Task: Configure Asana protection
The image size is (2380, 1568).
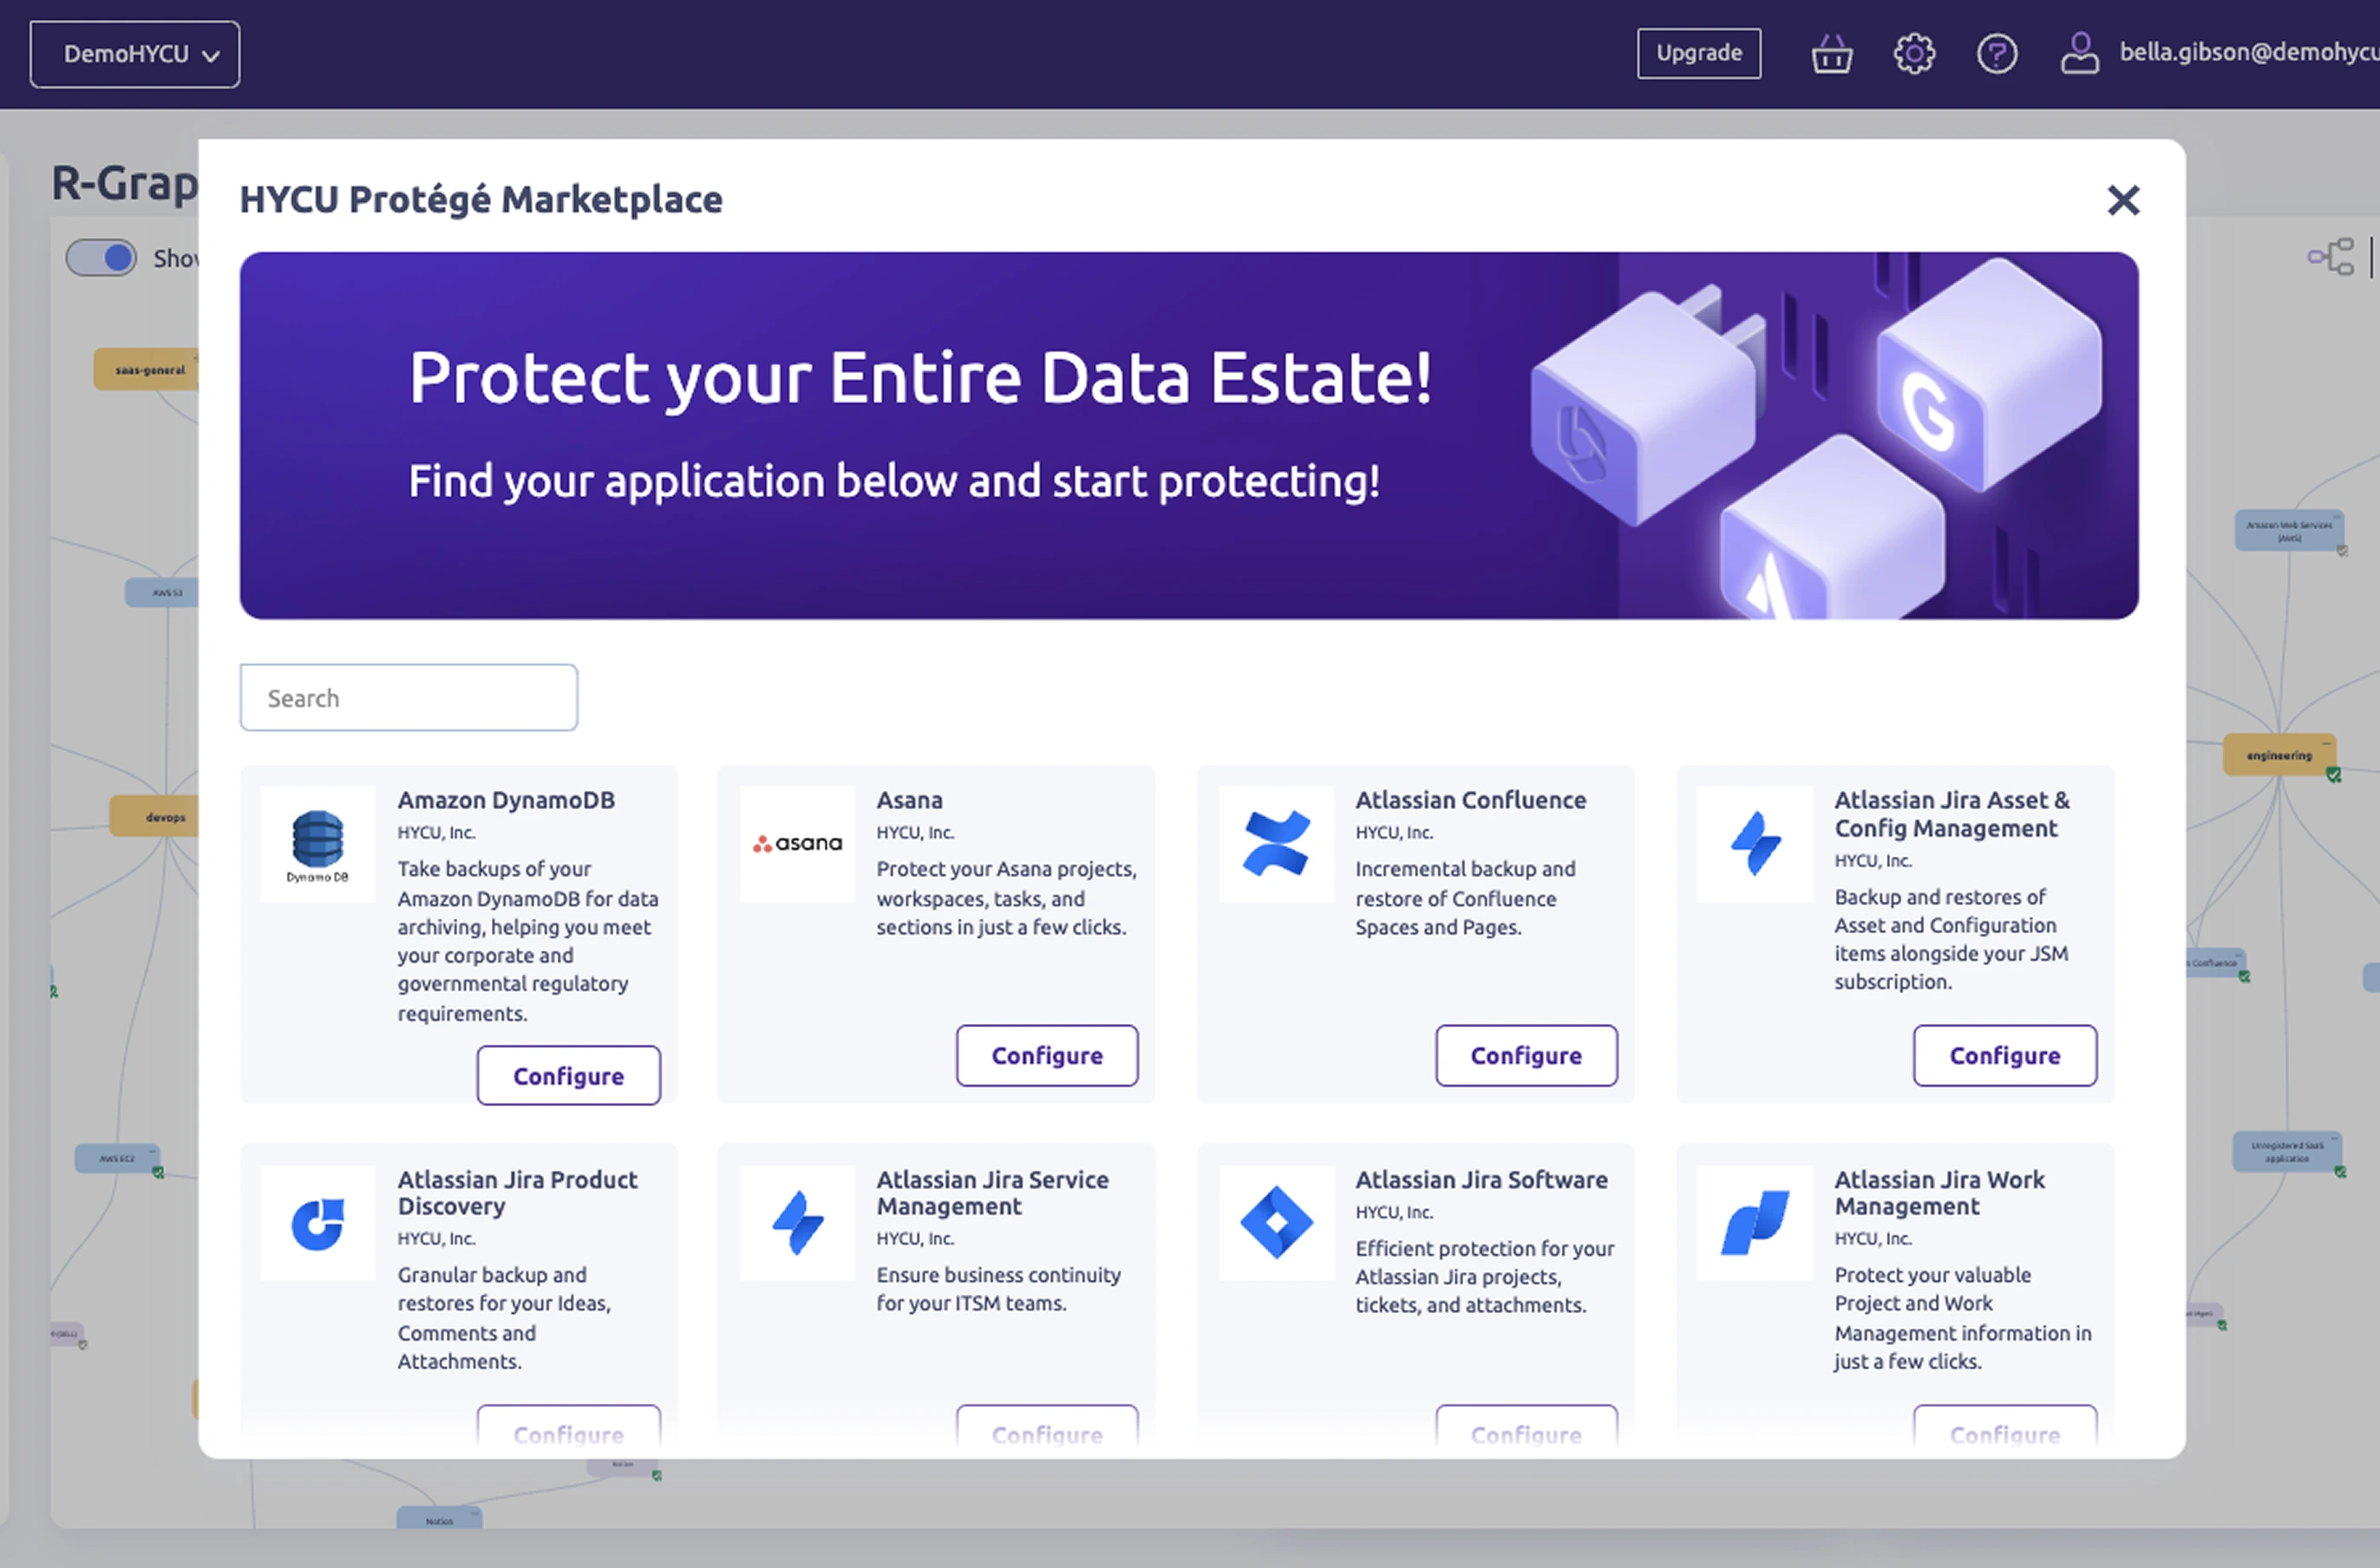Action: (x=1046, y=1056)
